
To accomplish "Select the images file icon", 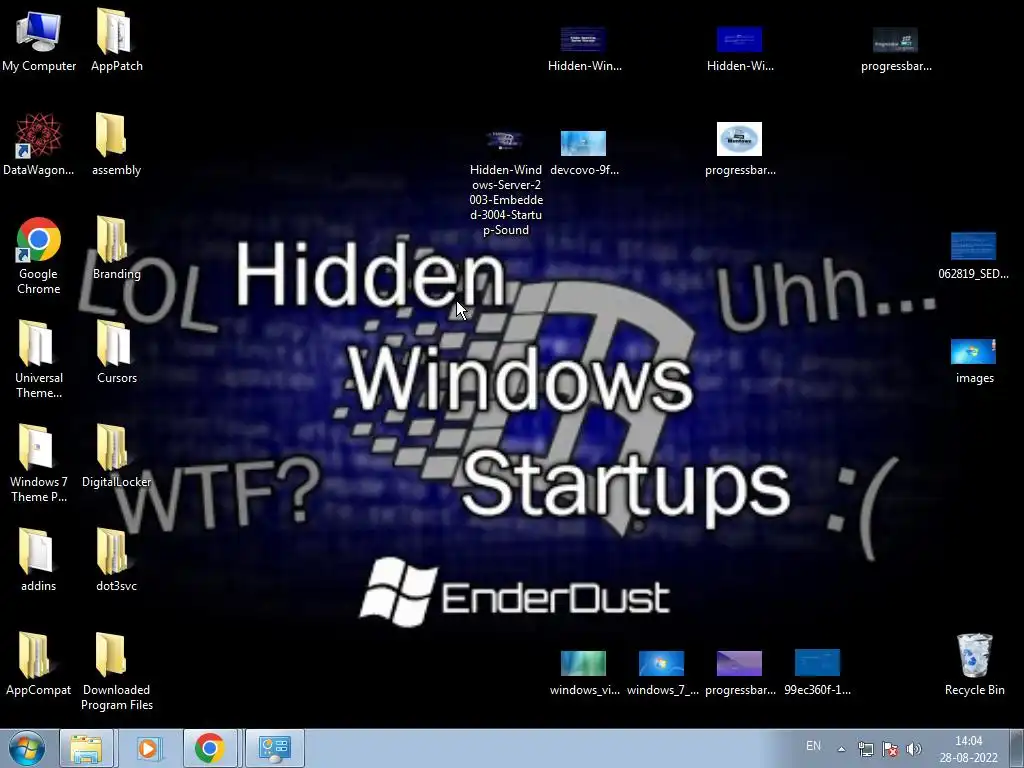I will (974, 360).
